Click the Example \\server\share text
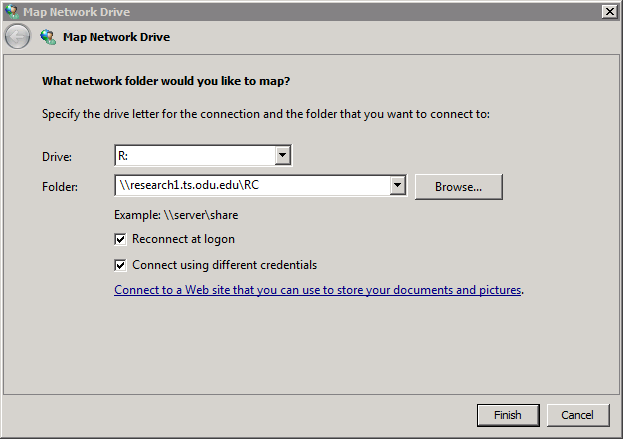The image size is (623, 439). click(176, 215)
